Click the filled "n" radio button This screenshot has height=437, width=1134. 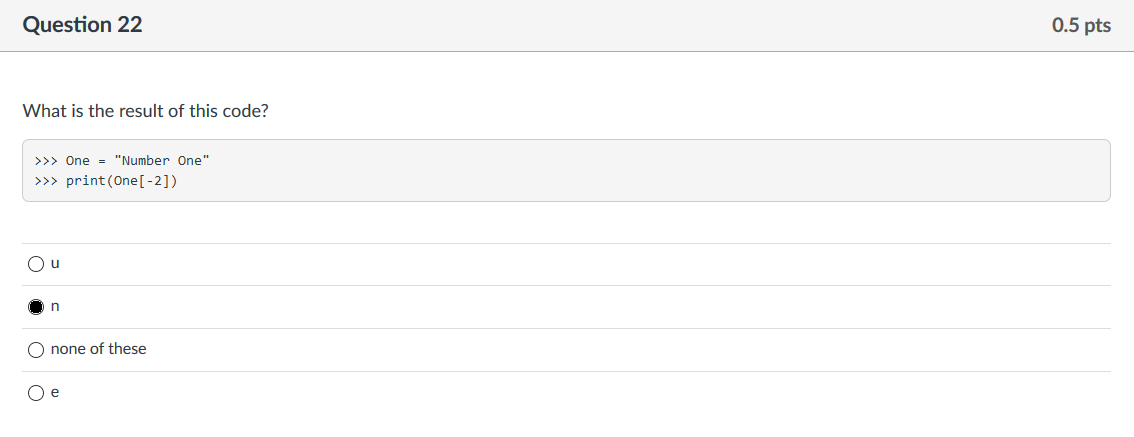36,307
